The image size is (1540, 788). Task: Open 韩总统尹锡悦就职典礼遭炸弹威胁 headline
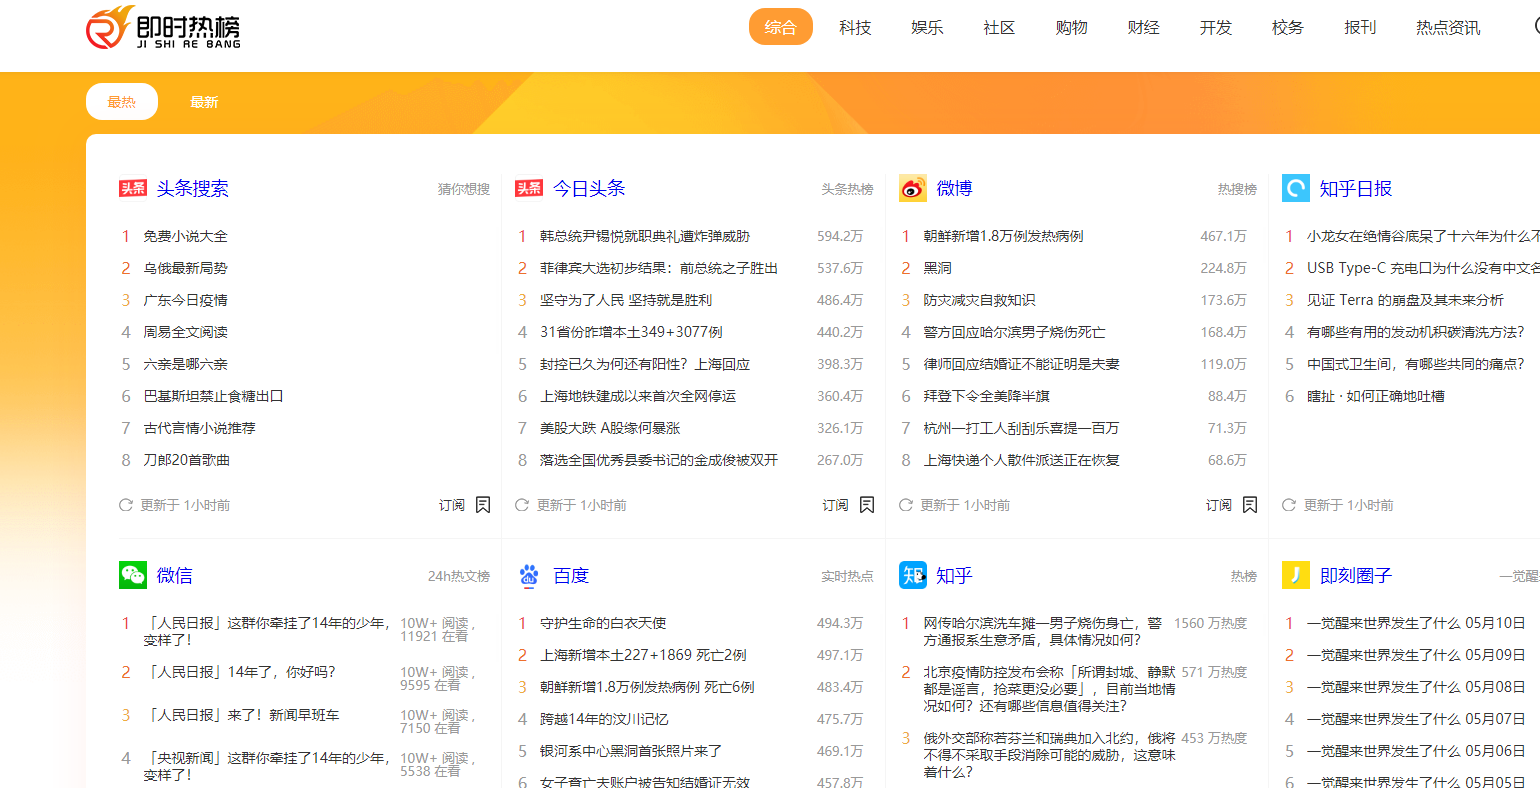[645, 236]
